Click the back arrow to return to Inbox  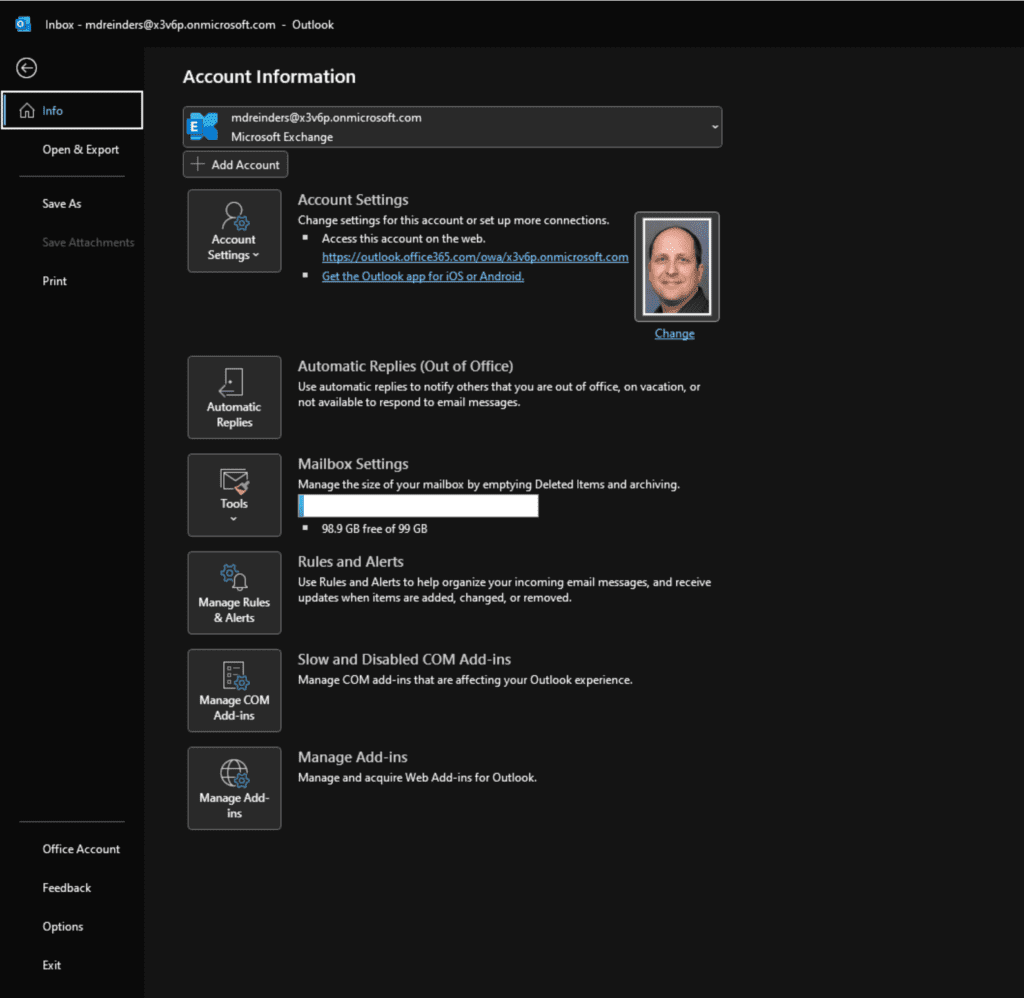(x=26, y=68)
